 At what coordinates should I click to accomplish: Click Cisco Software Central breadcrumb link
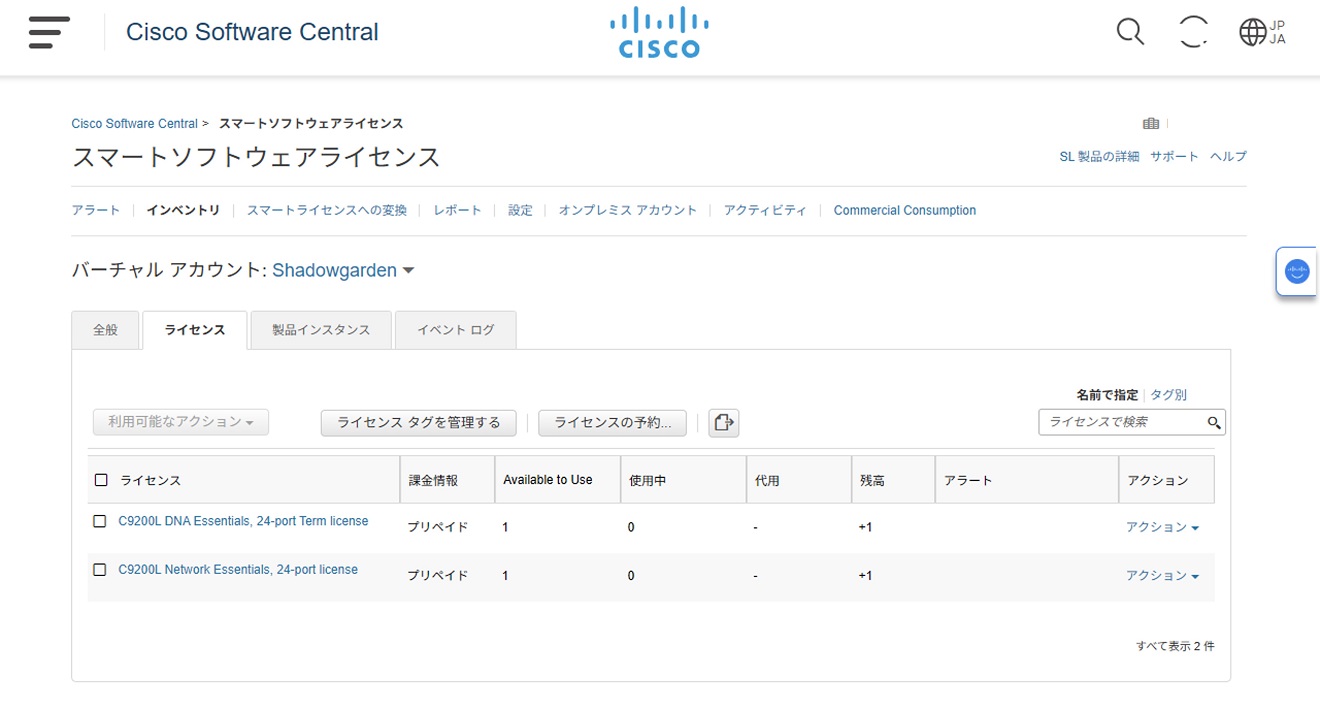(135, 124)
